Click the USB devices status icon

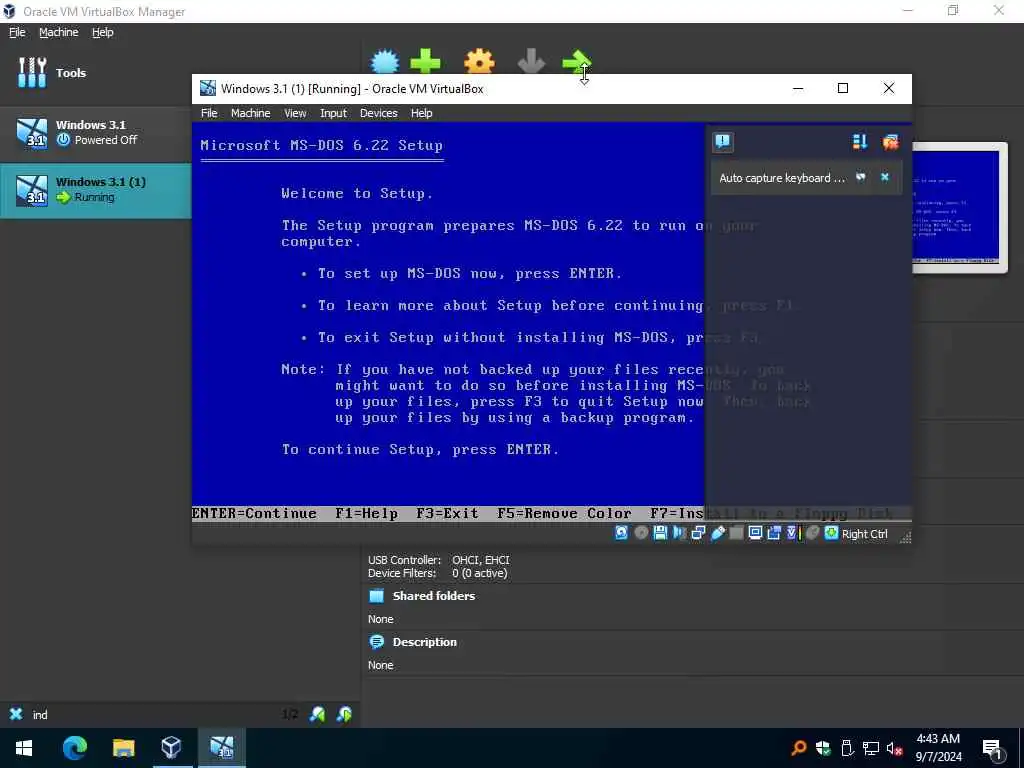tap(717, 533)
